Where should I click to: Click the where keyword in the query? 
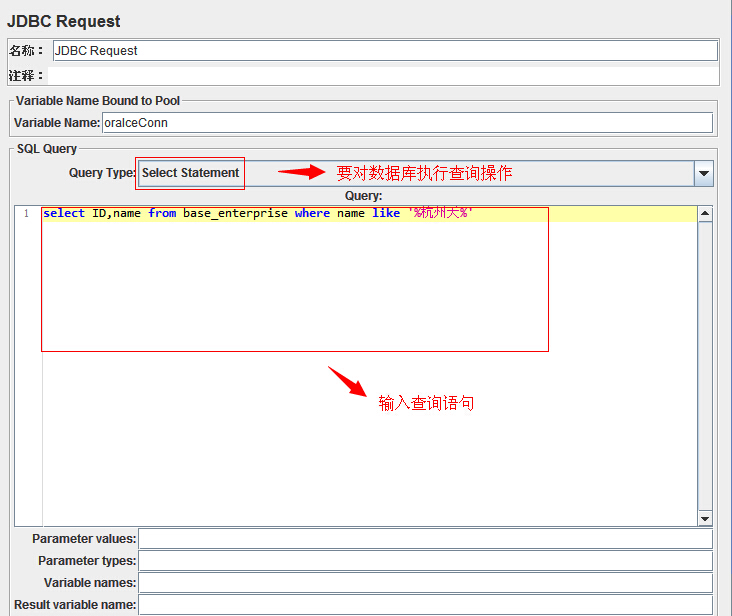tap(312, 214)
